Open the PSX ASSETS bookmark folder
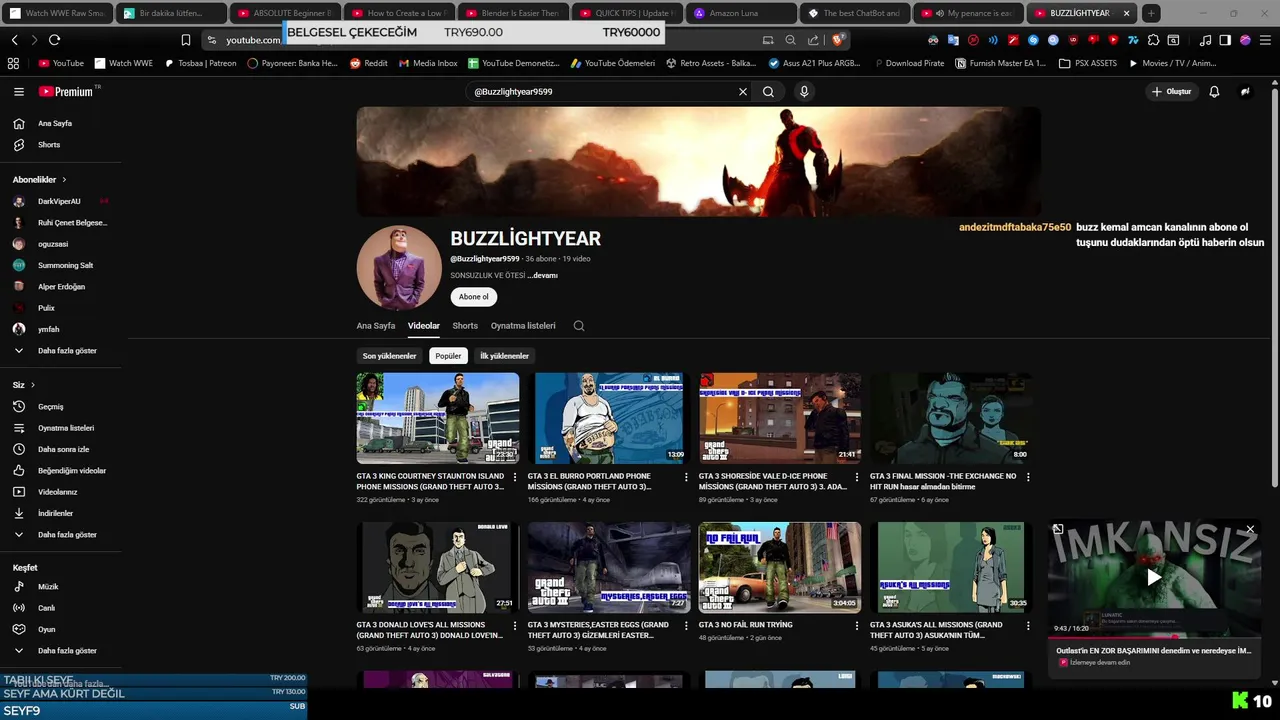1280x720 pixels. pos(1088,63)
